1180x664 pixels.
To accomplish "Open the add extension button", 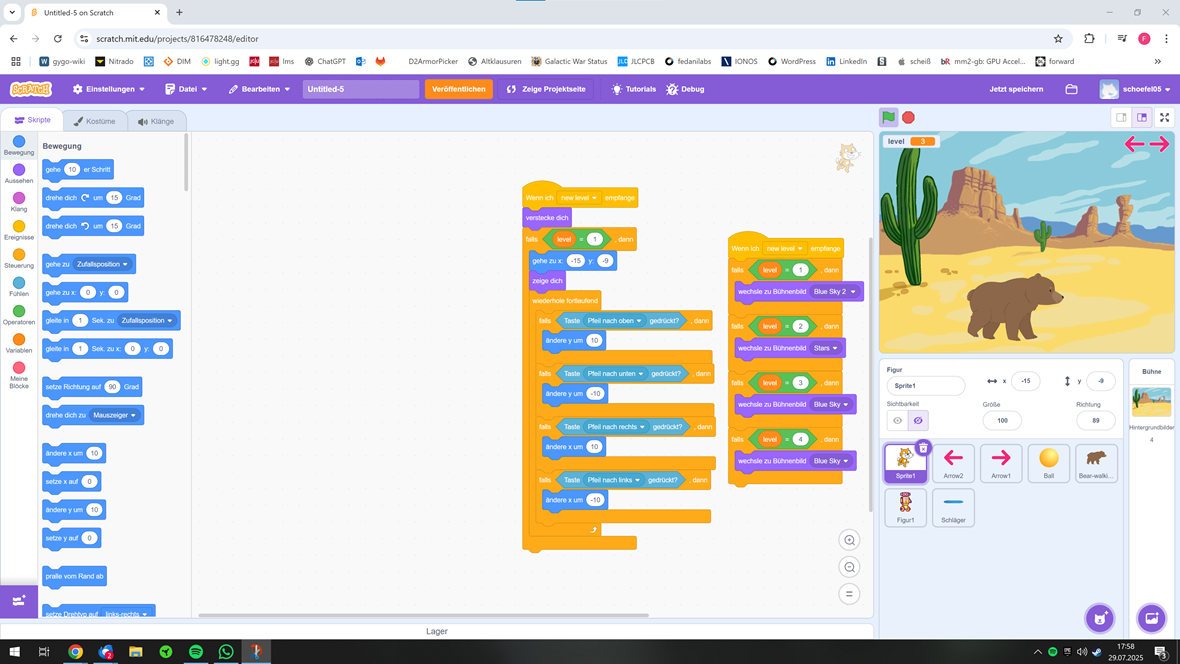I will point(18,600).
